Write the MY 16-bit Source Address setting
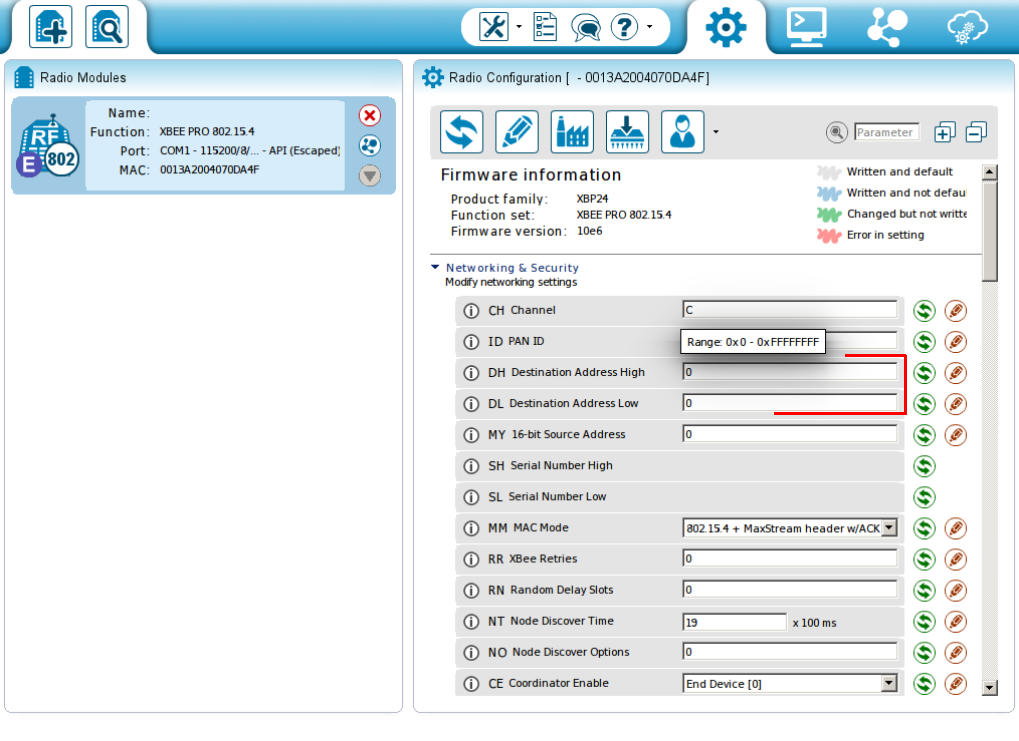 tap(955, 435)
